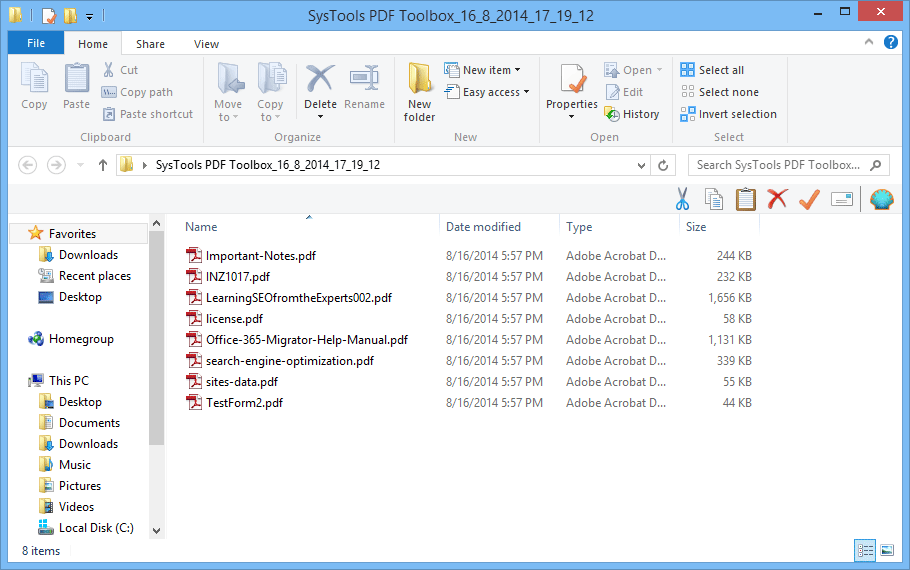Open the Move to menu

(x=228, y=92)
